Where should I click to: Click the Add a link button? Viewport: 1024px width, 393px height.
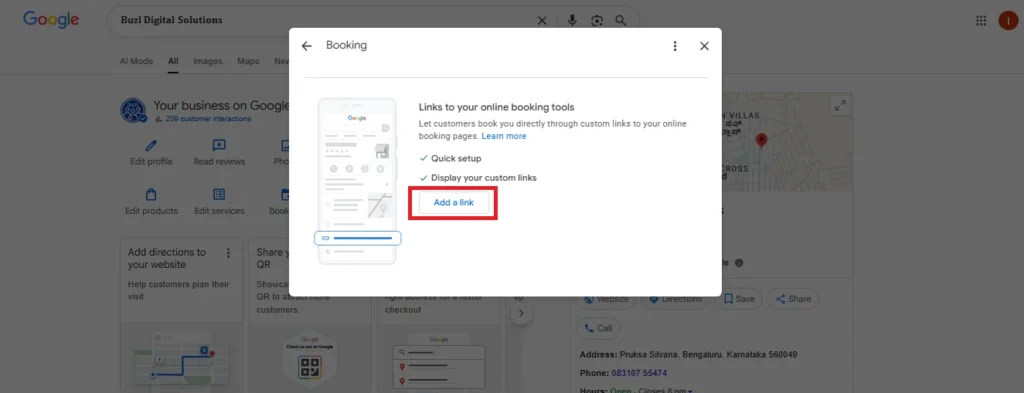453,203
